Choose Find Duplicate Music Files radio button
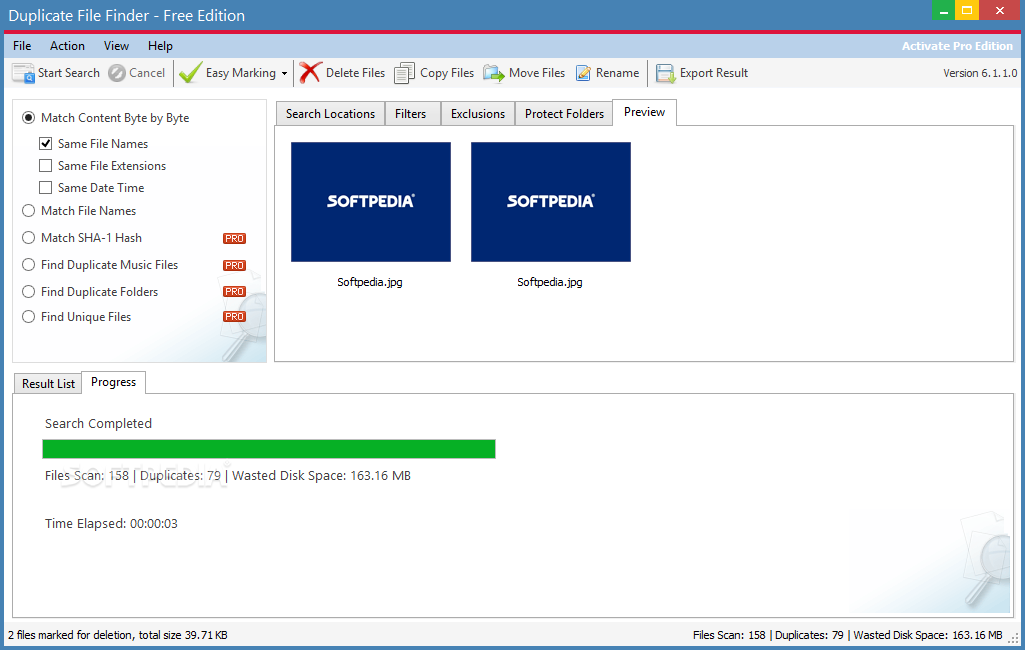1025x650 pixels. click(x=29, y=265)
